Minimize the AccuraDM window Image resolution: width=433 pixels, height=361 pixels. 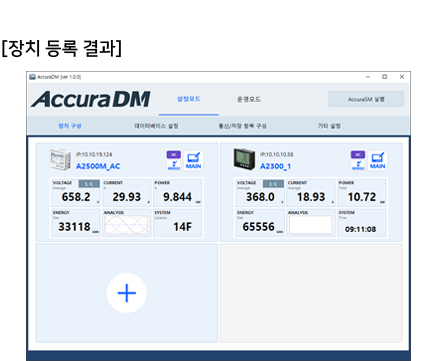(x=368, y=77)
